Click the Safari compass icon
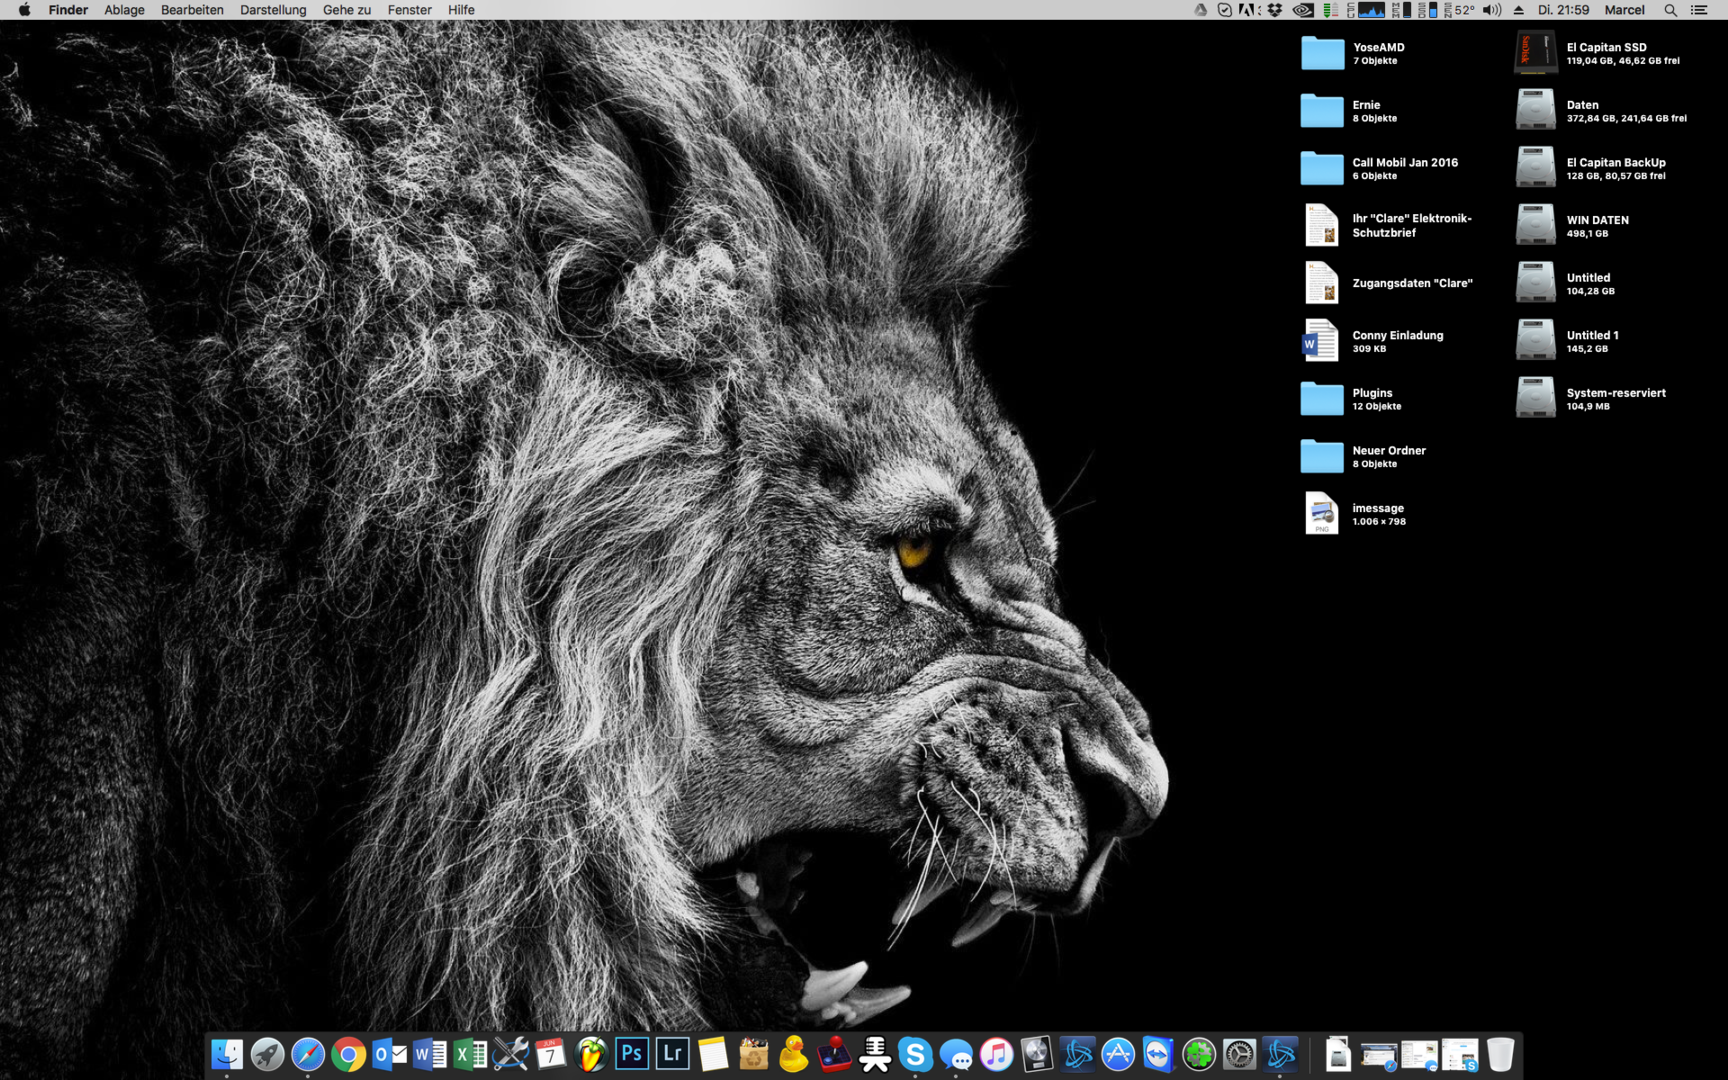 (x=308, y=1054)
